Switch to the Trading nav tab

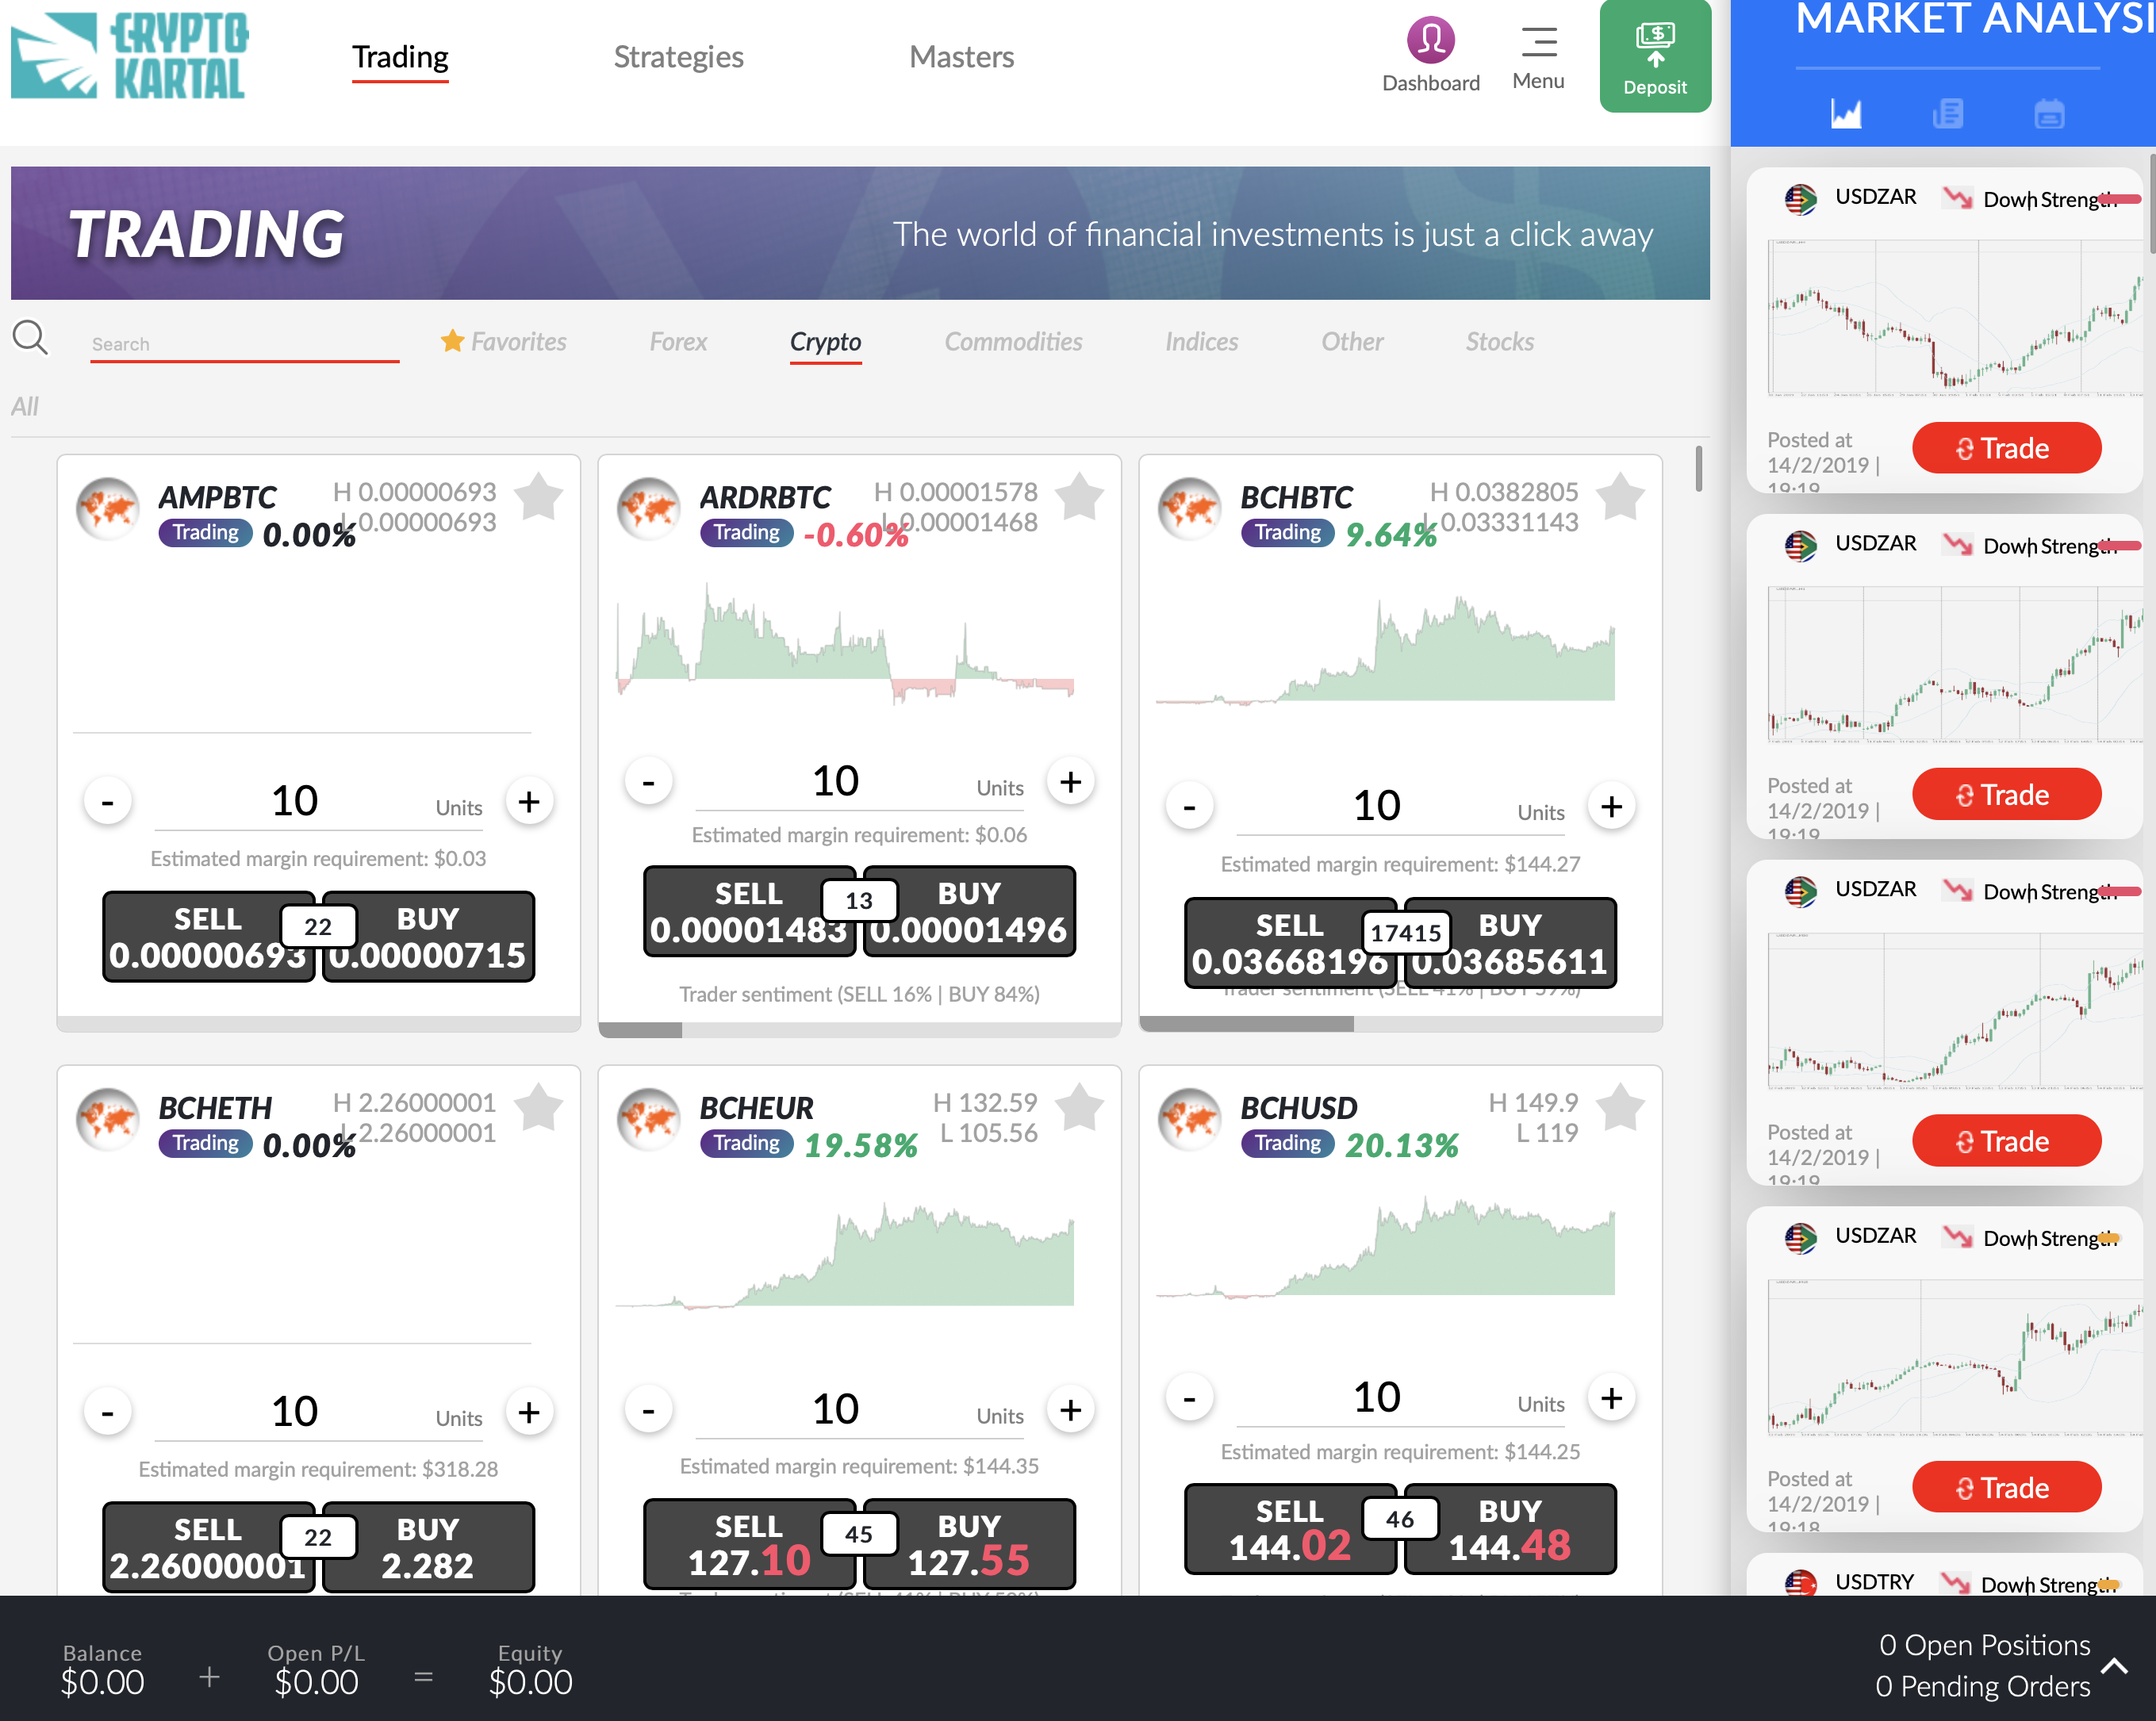click(x=400, y=57)
